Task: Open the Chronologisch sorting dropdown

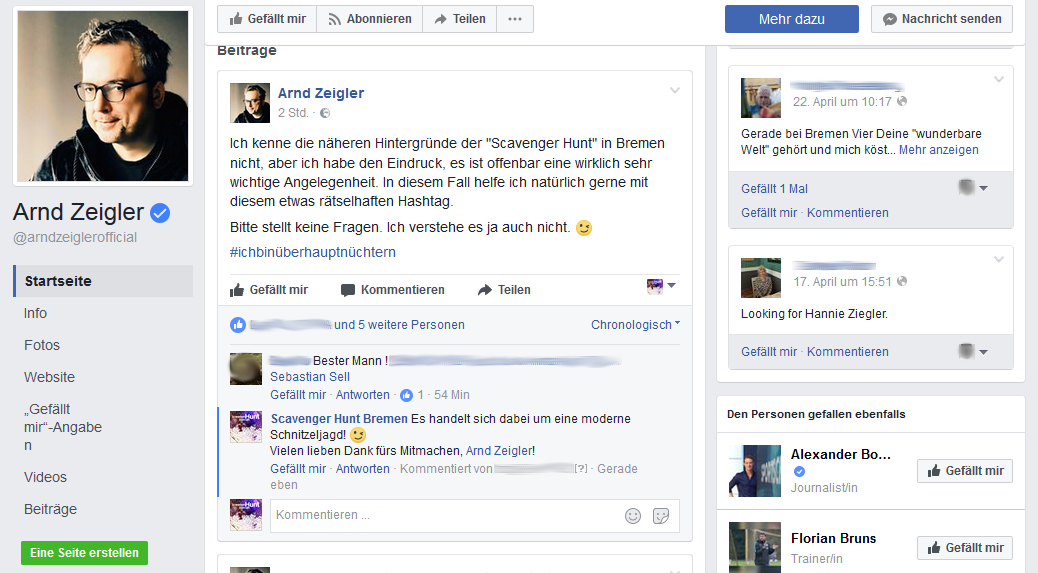Action: pos(635,325)
